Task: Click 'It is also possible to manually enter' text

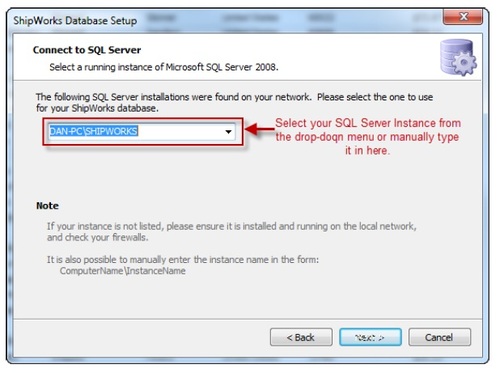Action: [183, 259]
